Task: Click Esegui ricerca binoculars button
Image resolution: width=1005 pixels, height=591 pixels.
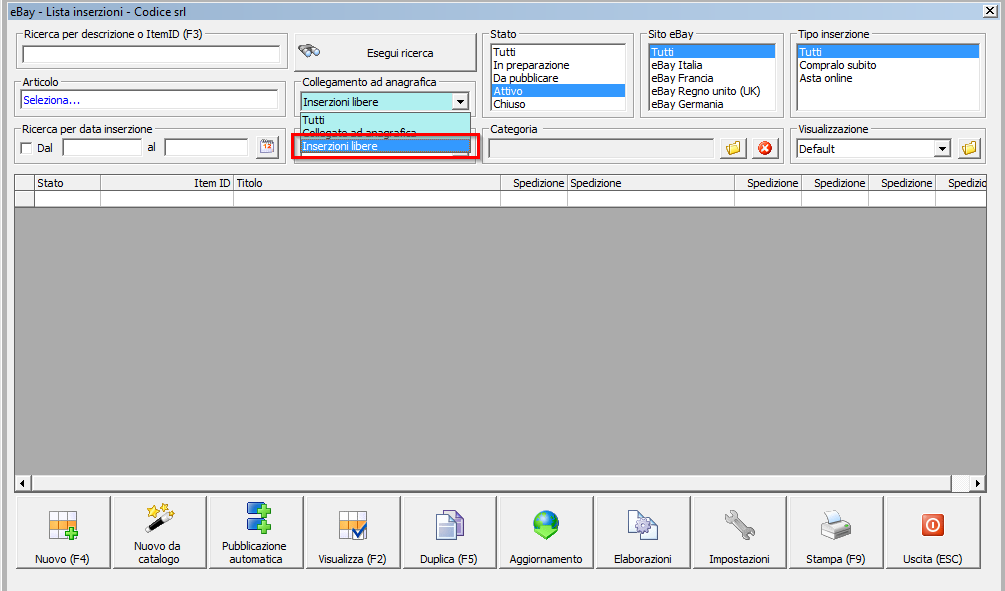Action: click(x=385, y=53)
